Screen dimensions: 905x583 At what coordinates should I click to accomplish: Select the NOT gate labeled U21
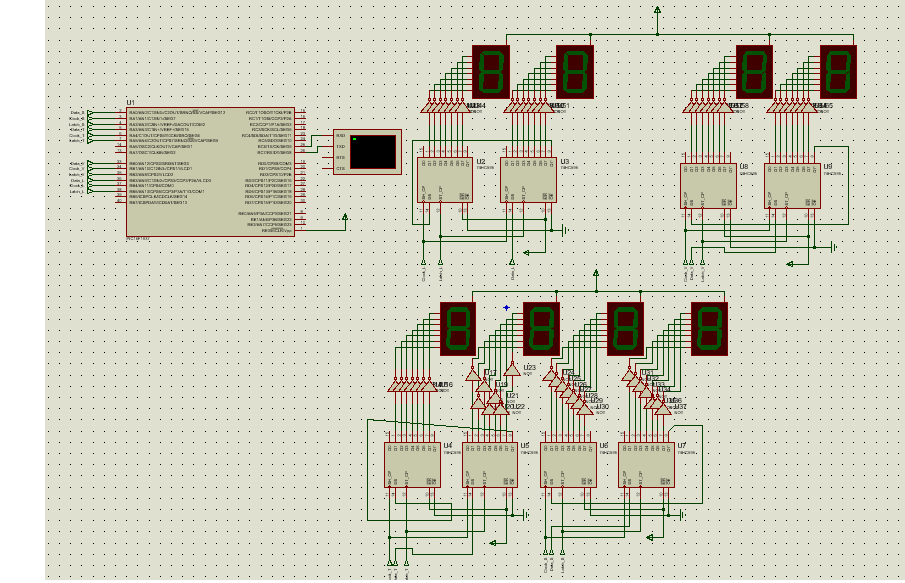pyautogui.click(x=495, y=398)
